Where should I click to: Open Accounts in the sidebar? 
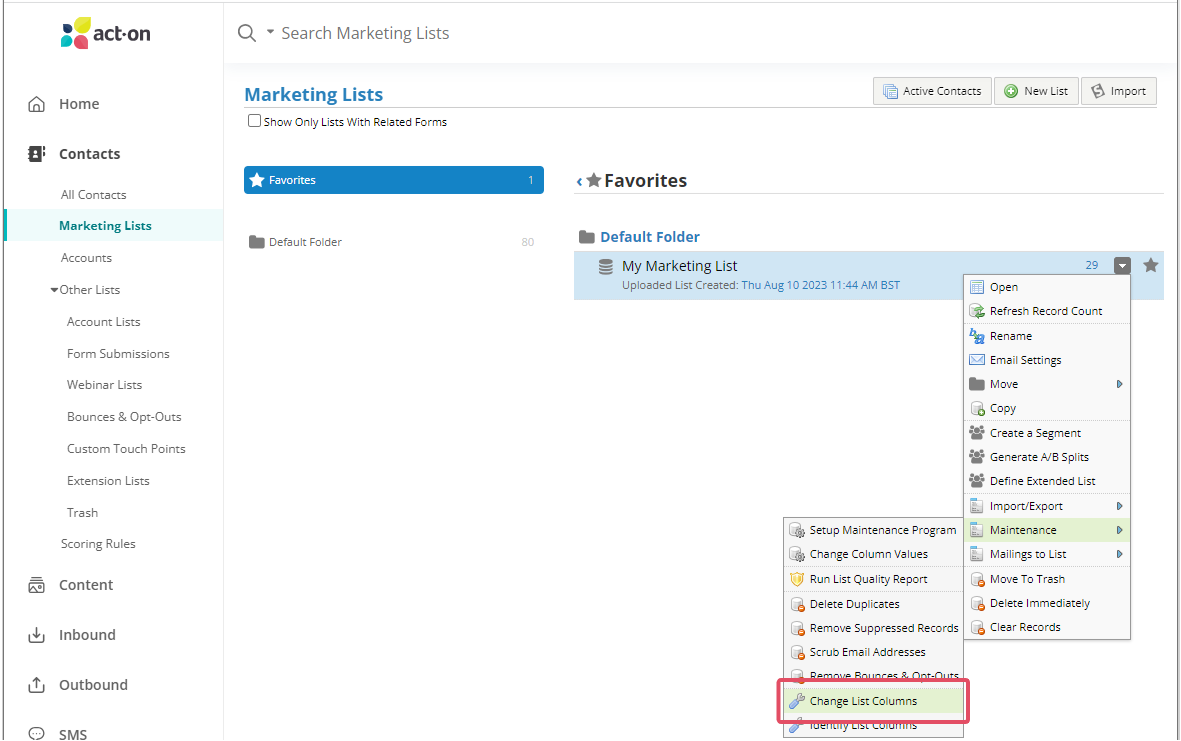86,258
